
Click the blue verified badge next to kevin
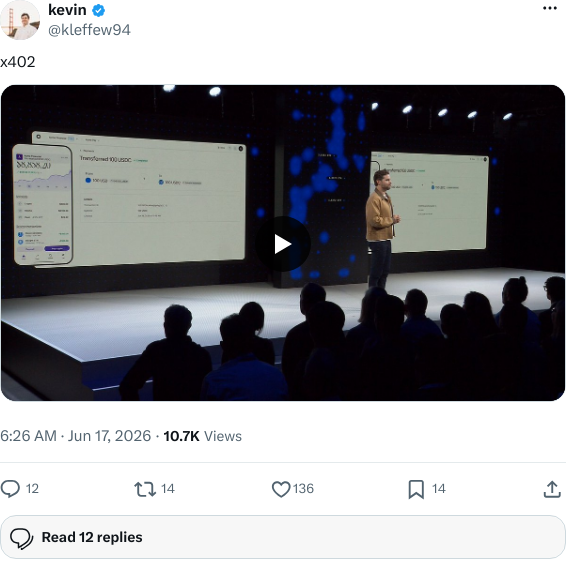pos(98,10)
